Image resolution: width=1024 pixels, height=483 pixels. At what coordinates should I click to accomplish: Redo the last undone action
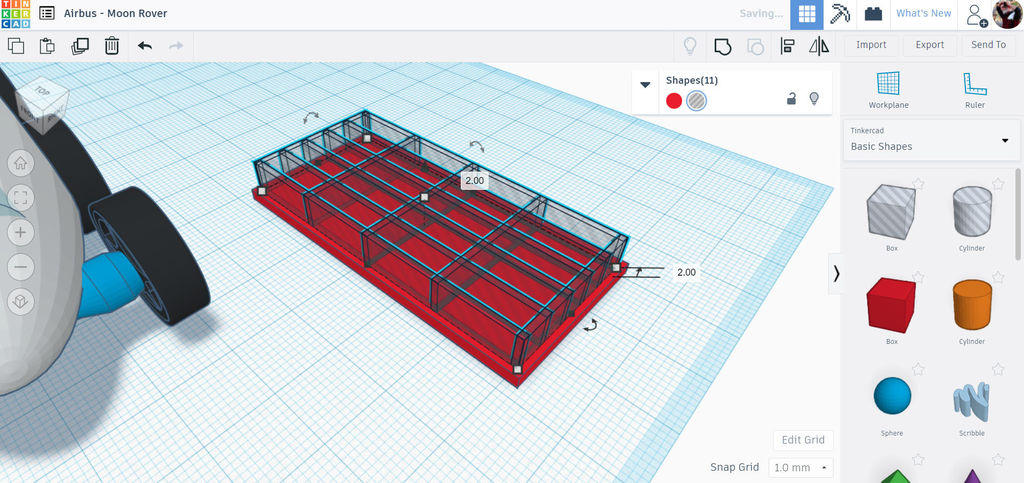(x=176, y=46)
